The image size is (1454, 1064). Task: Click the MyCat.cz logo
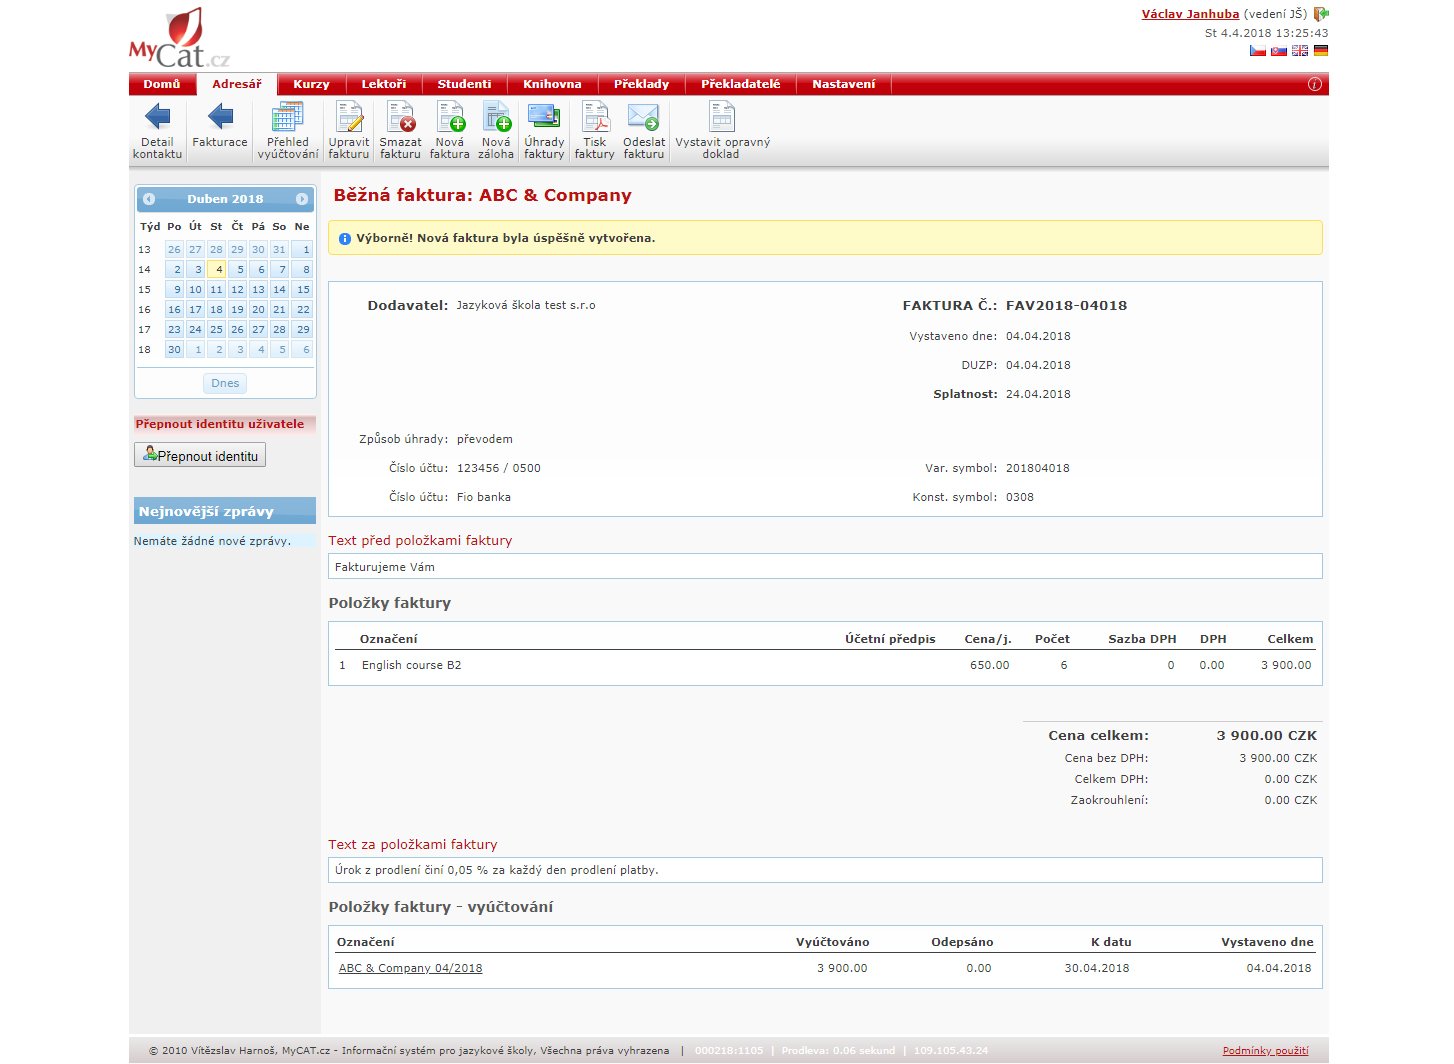coord(179,39)
